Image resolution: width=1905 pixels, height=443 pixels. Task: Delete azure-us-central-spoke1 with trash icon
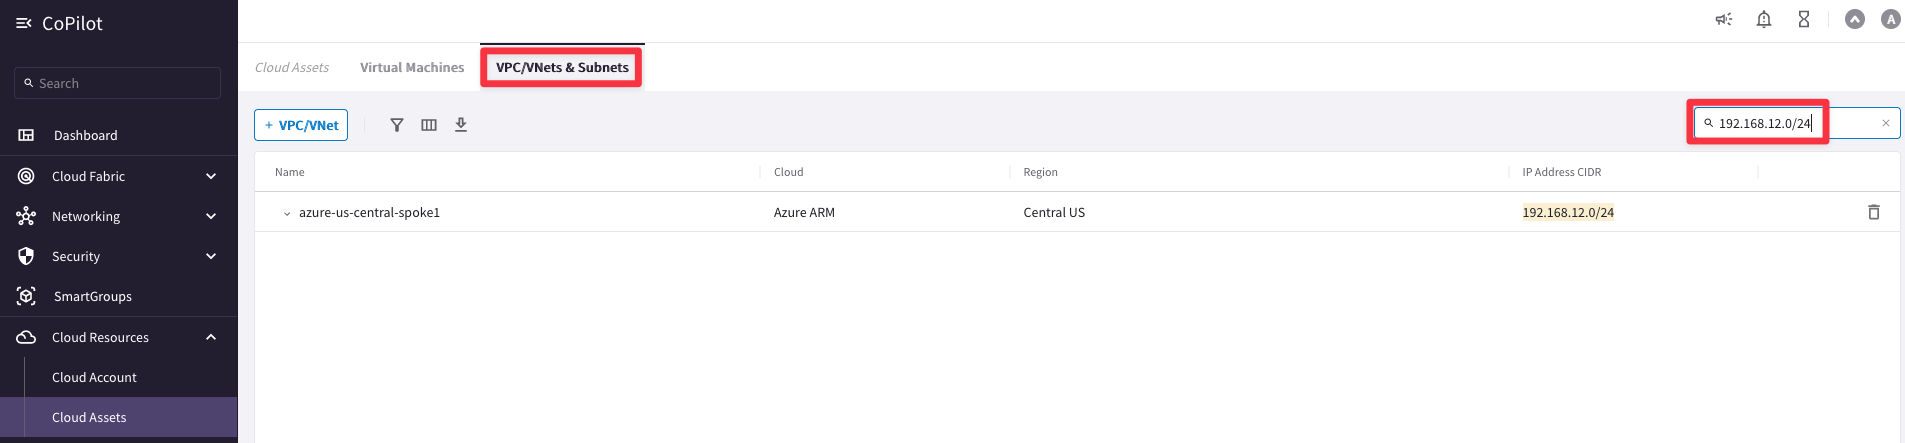click(1874, 212)
